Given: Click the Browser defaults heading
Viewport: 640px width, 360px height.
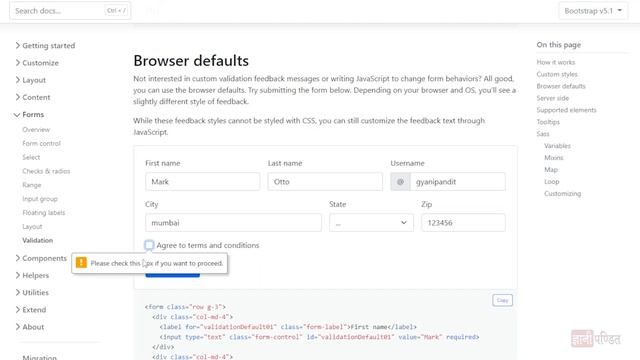Looking at the screenshot, I should (x=191, y=61).
